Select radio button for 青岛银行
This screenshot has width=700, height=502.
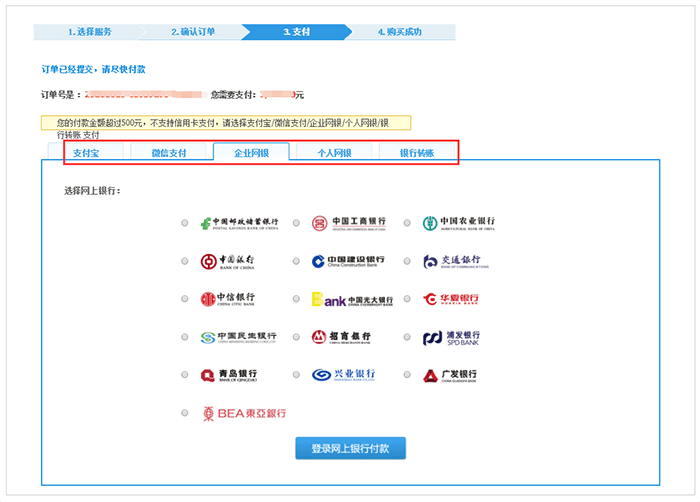(x=184, y=375)
